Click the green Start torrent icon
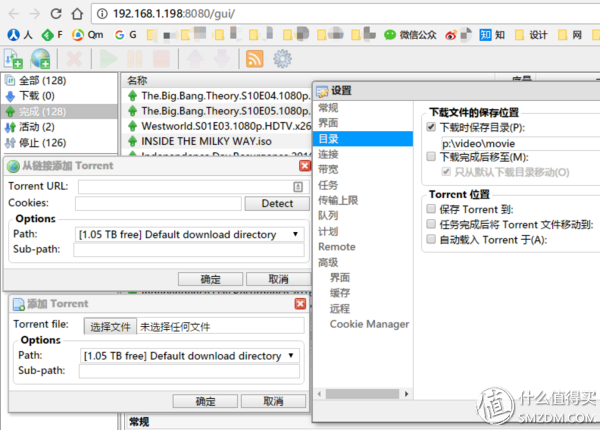 coord(108,59)
